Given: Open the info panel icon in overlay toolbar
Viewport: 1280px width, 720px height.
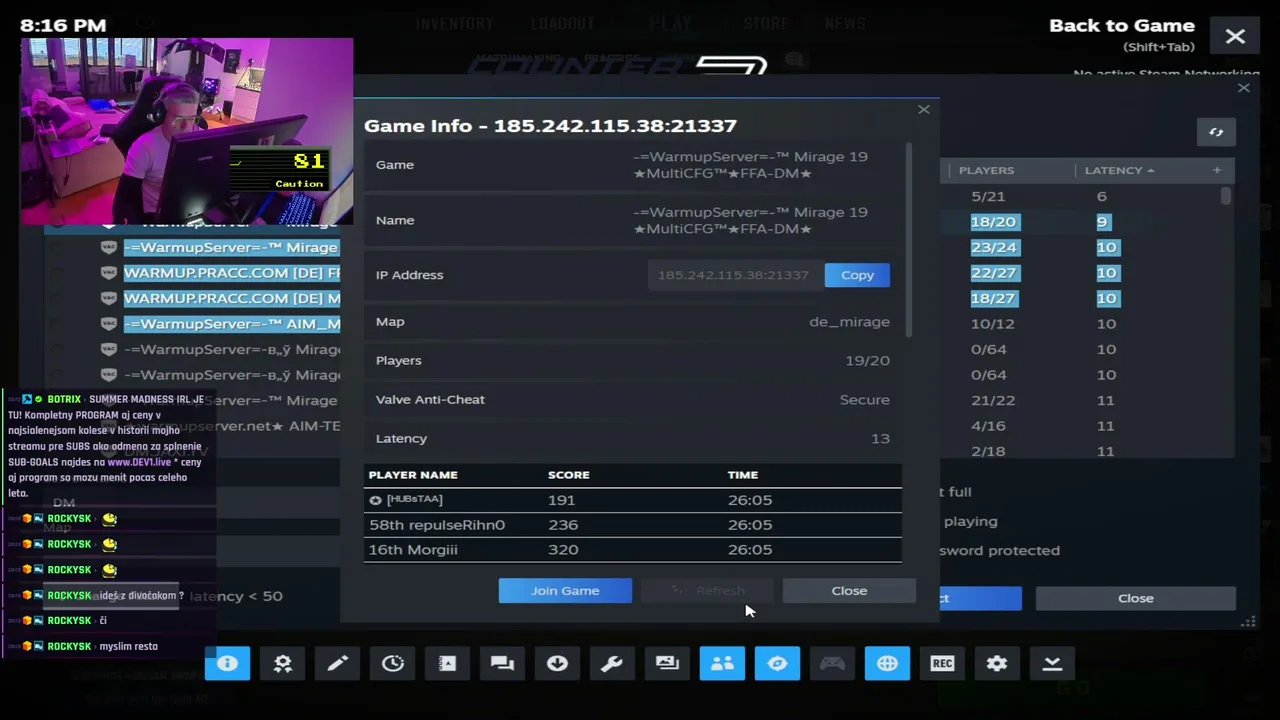Looking at the screenshot, I should pos(227,663).
